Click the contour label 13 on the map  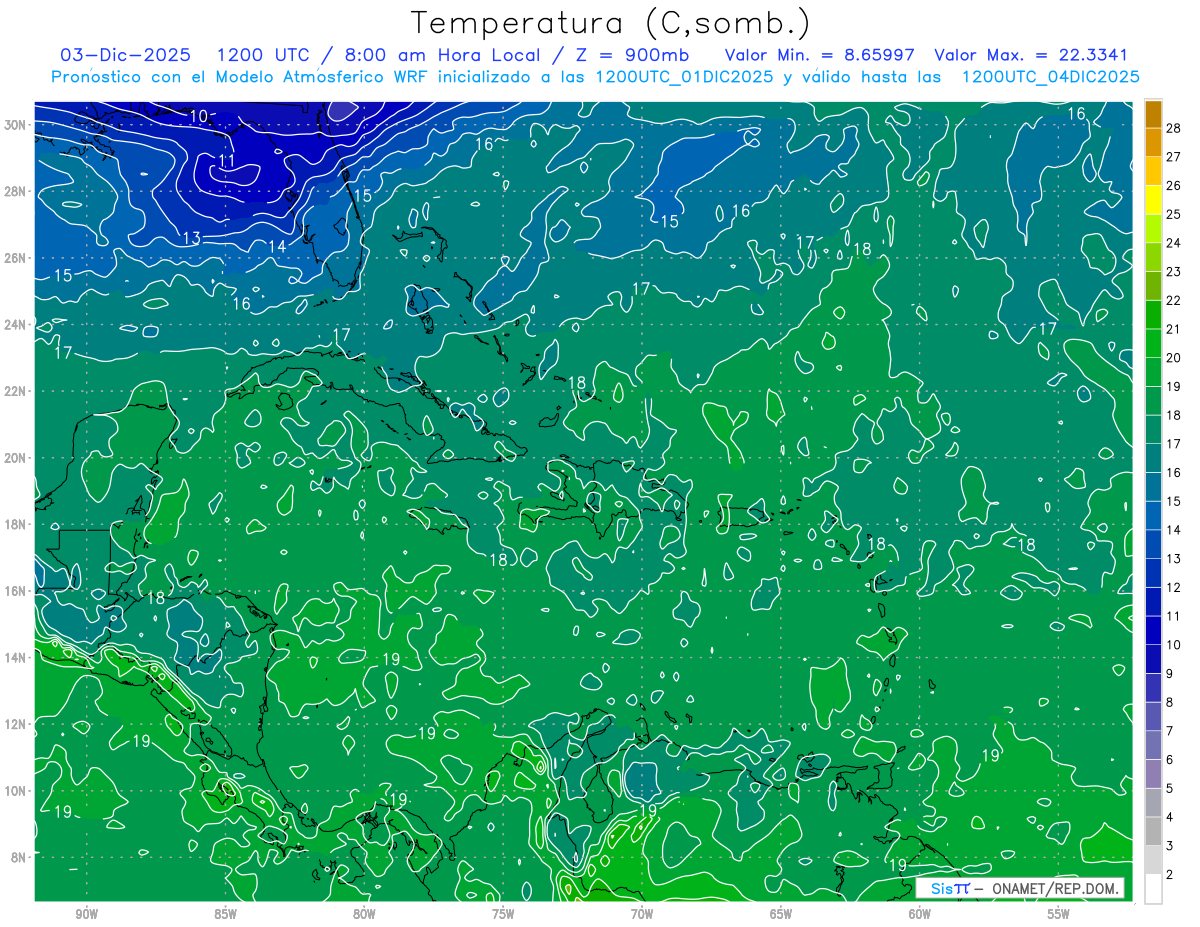point(192,238)
